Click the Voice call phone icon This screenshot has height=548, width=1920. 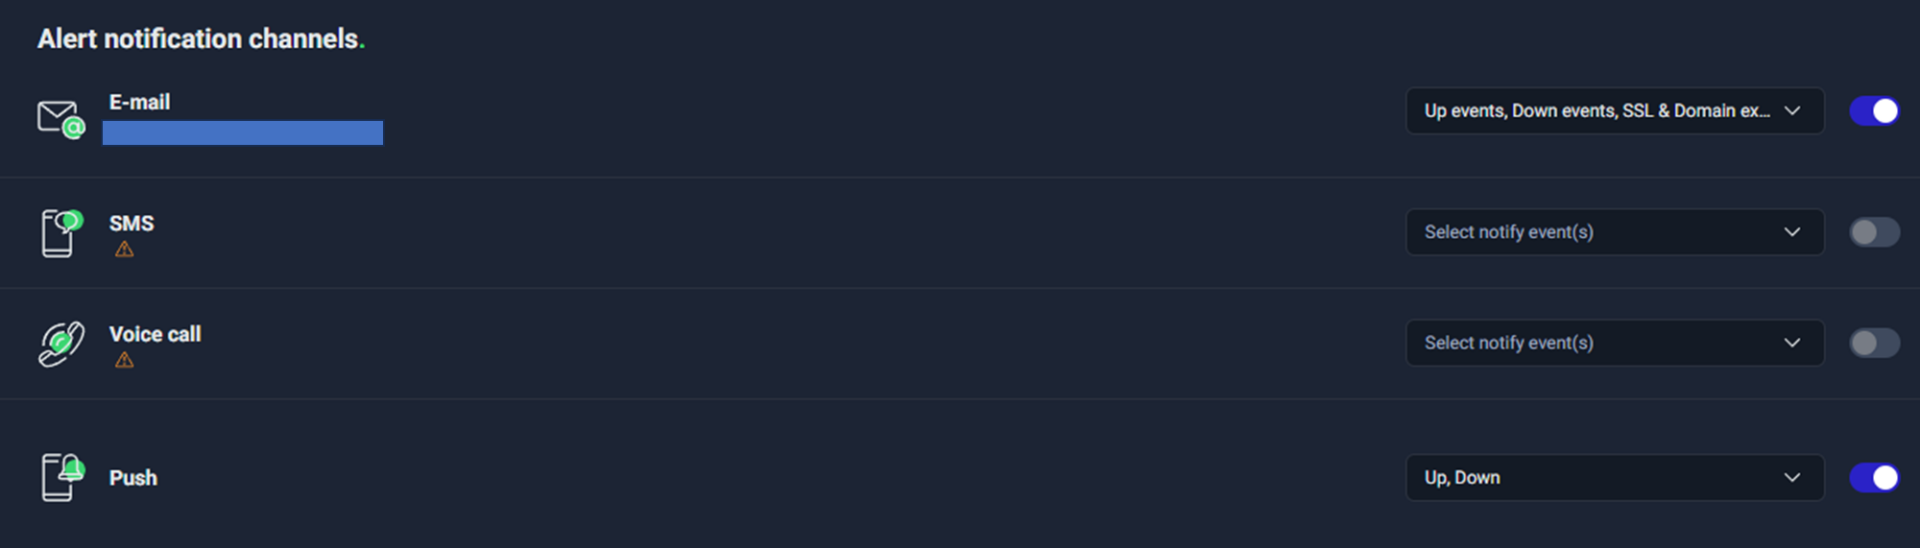(60, 344)
